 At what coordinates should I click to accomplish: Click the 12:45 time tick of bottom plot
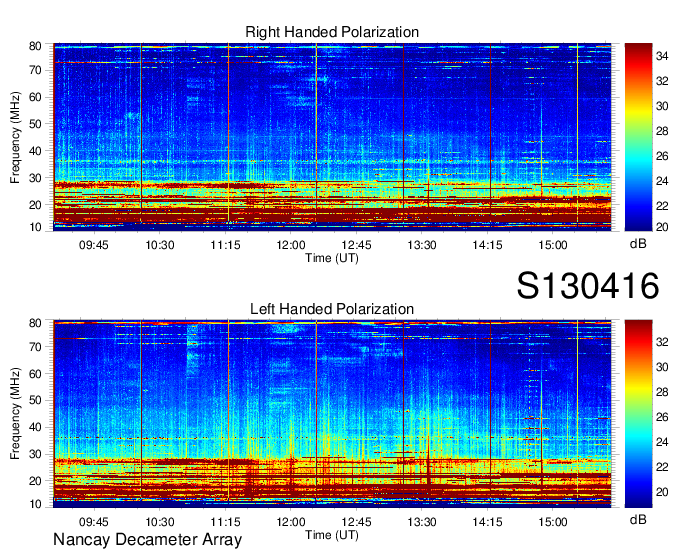pyautogui.click(x=356, y=522)
